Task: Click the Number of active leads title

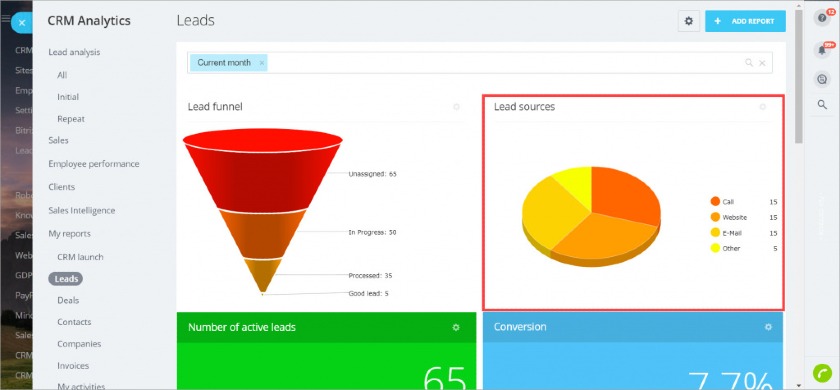Action: coord(242,327)
